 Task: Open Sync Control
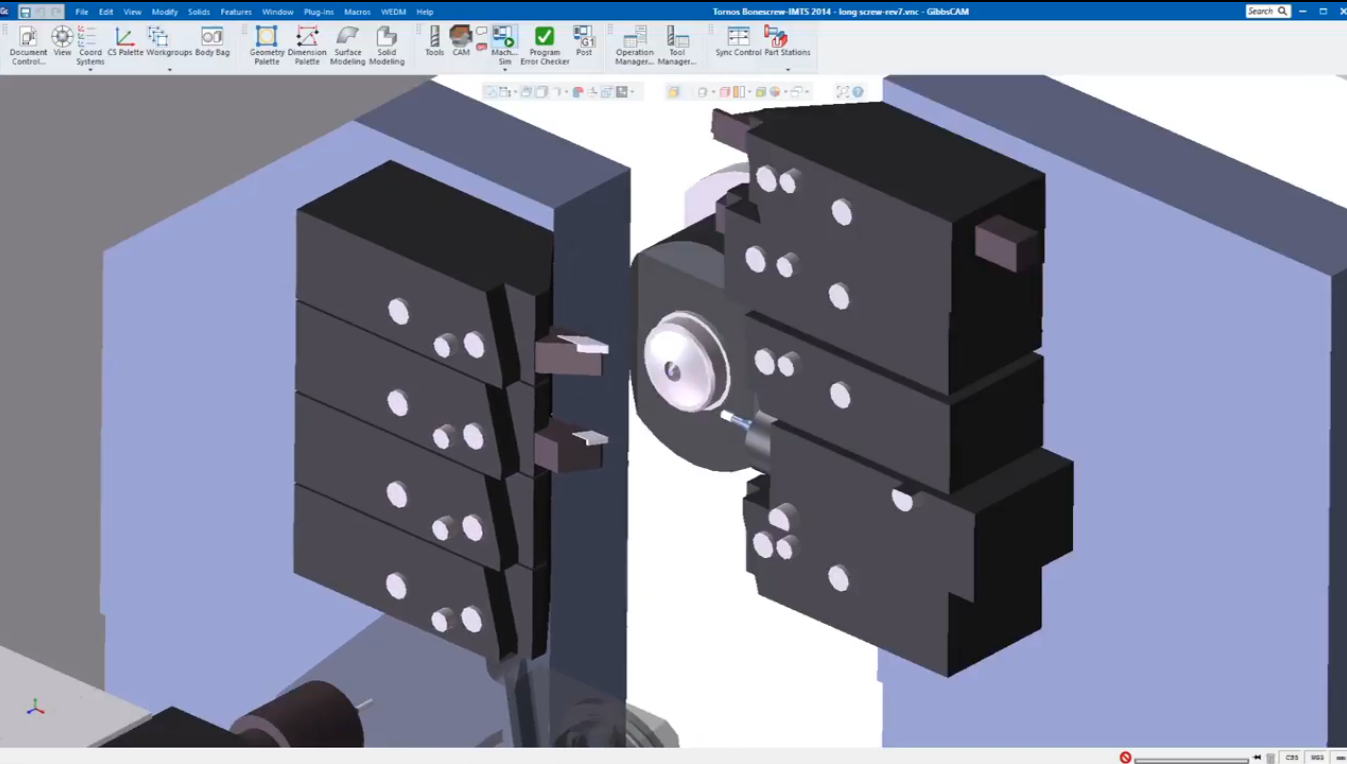tap(738, 42)
